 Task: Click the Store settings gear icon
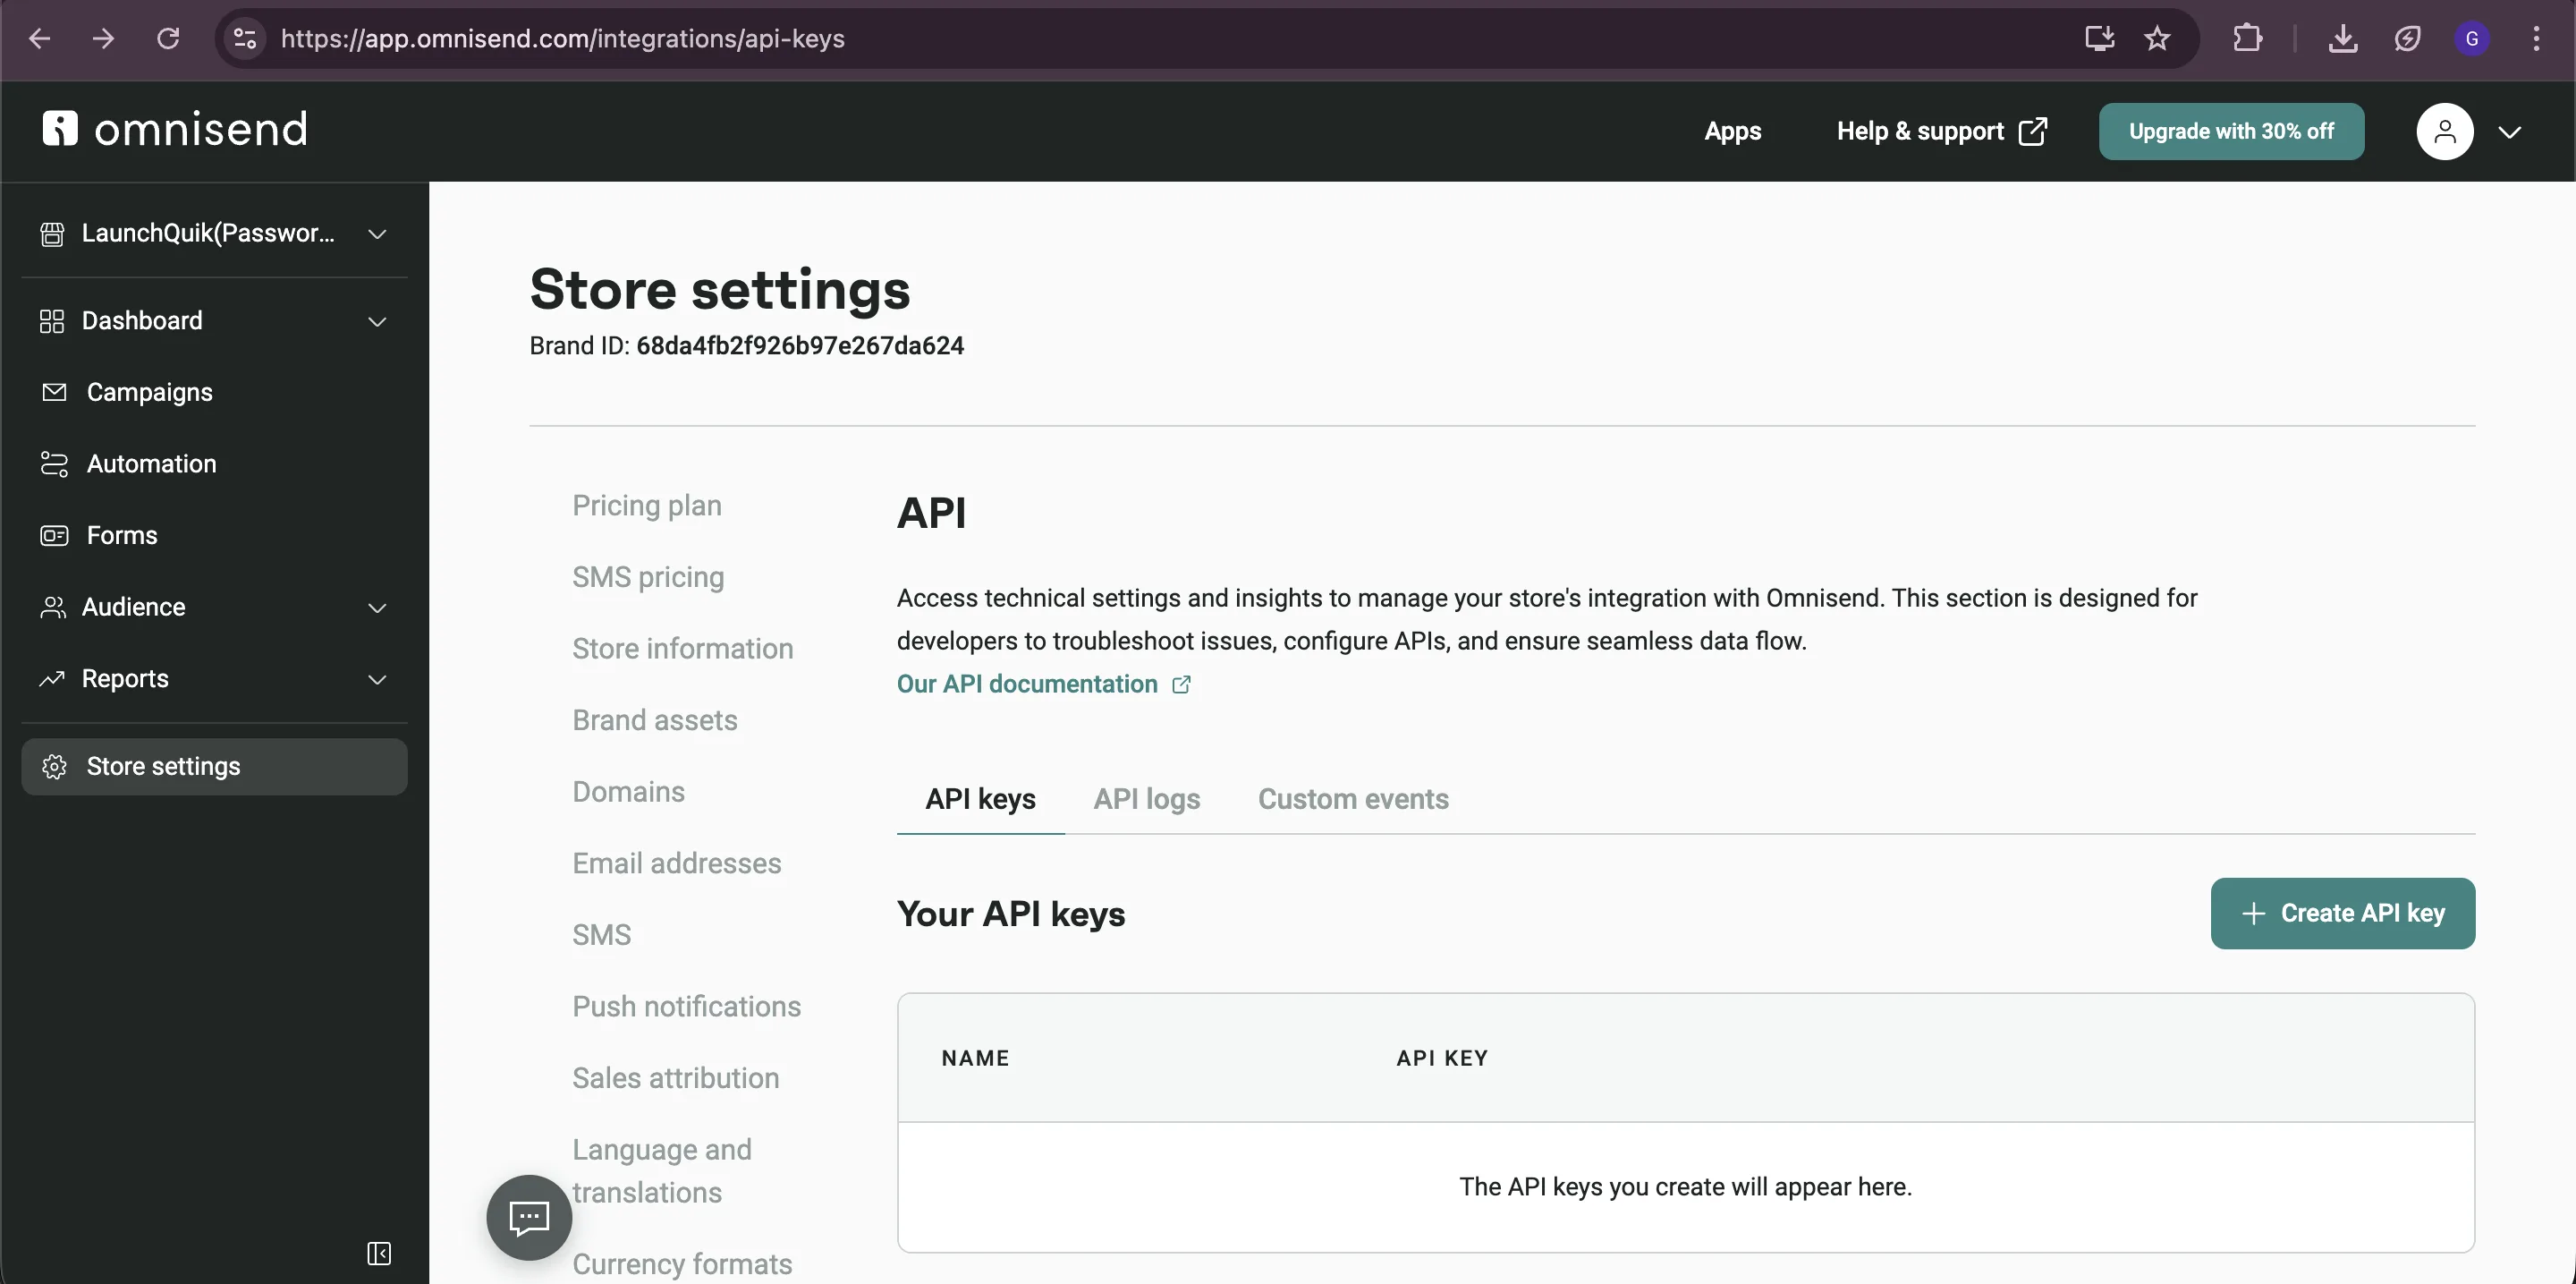(x=54, y=766)
